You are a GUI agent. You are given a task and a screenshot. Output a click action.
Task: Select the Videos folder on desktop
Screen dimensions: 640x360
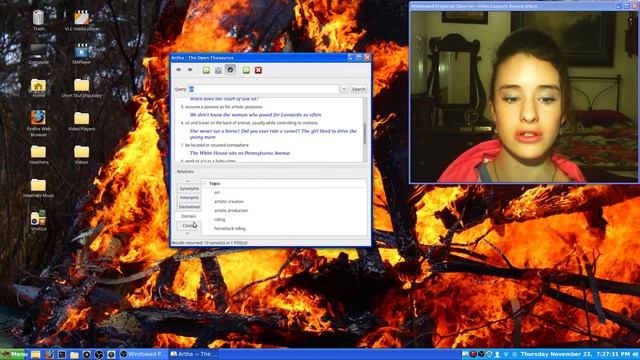coord(82,154)
